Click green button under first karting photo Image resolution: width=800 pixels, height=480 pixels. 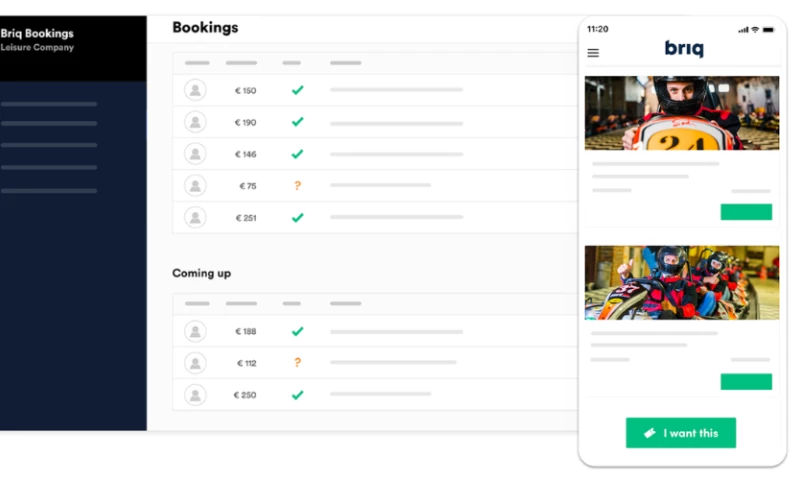click(746, 212)
